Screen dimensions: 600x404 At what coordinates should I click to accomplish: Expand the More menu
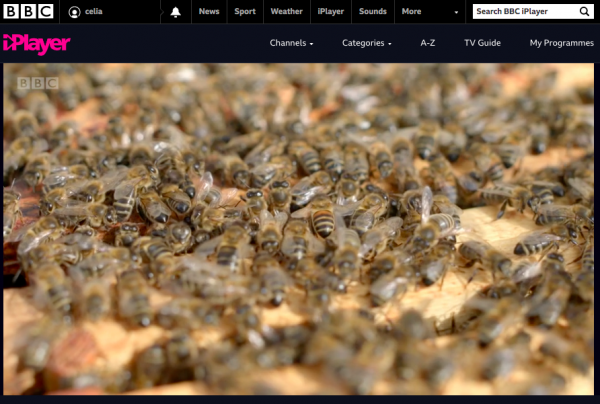coord(430,11)
